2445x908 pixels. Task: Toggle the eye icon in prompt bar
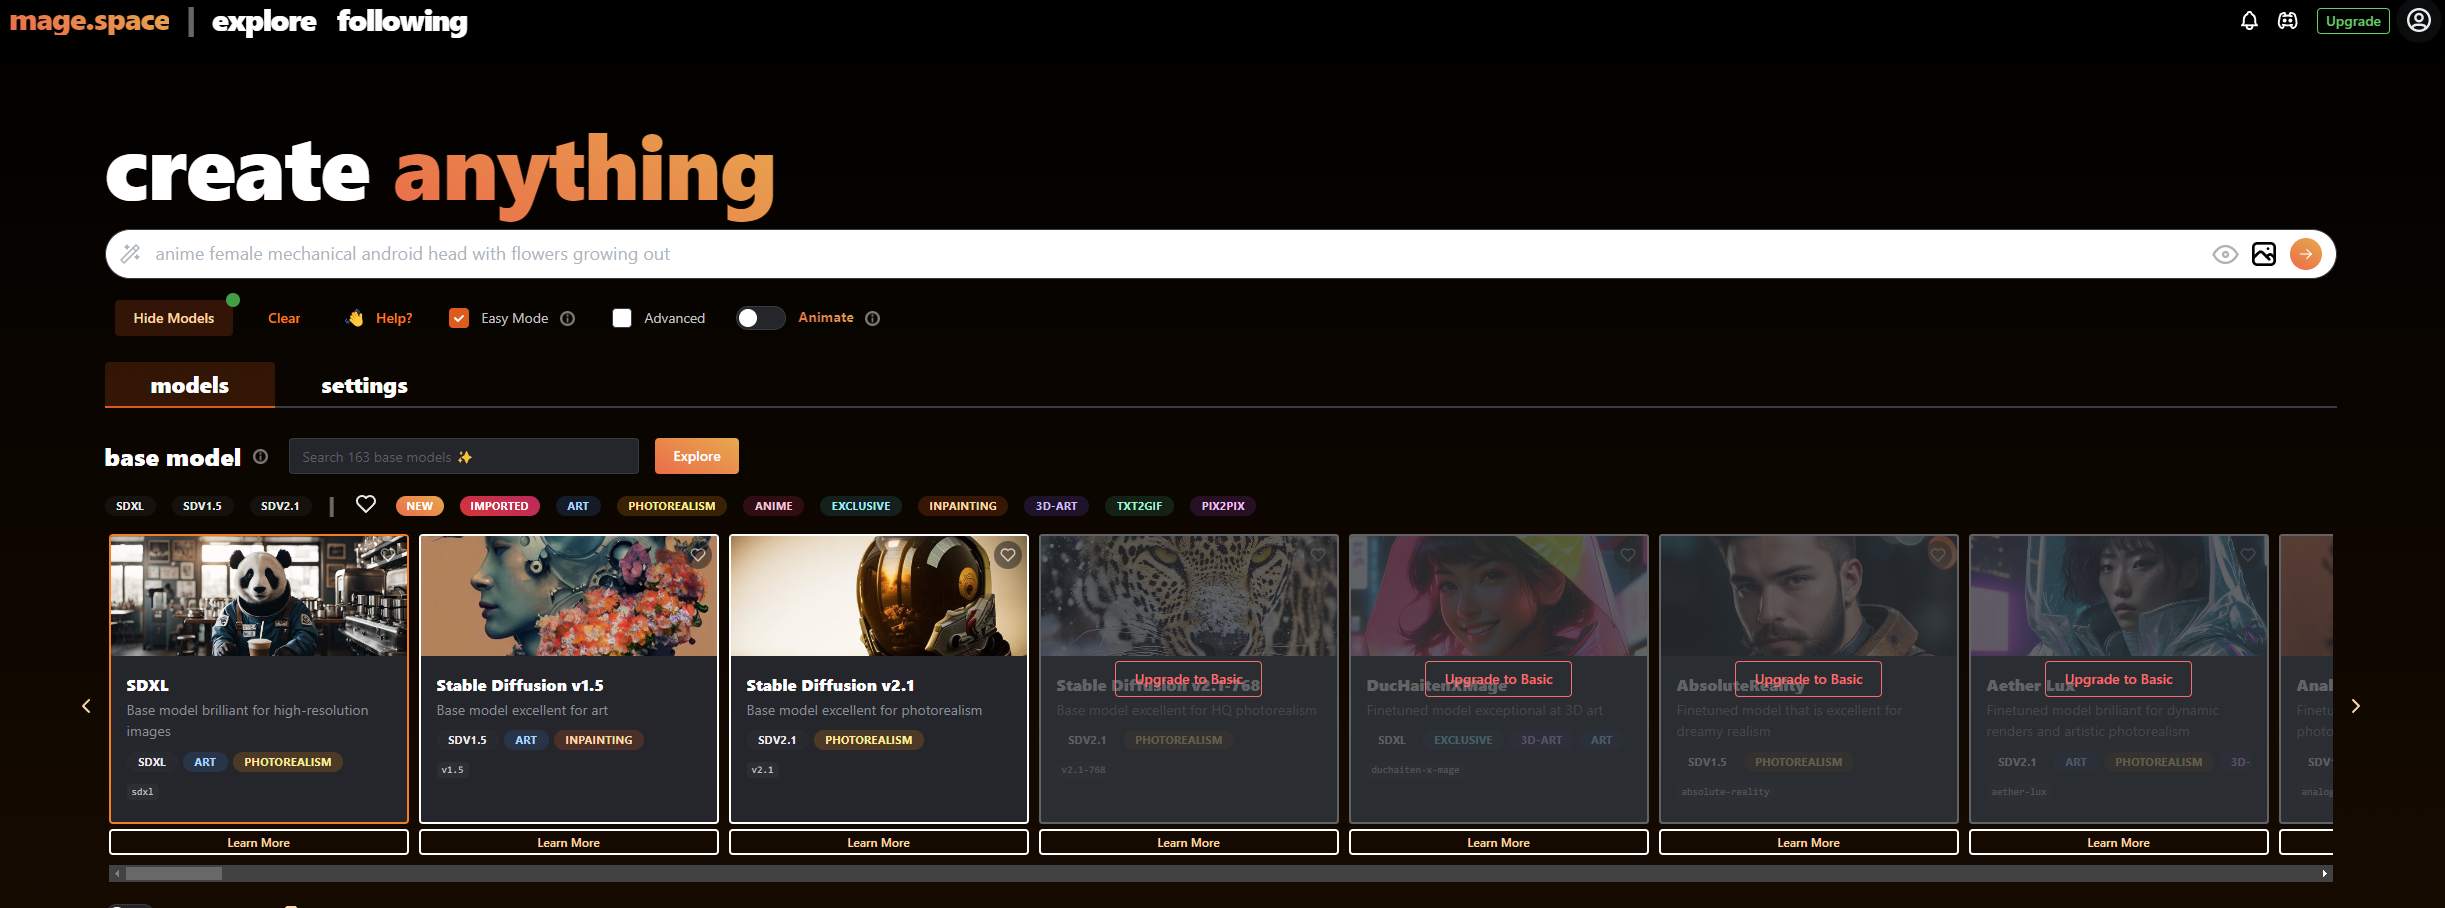(2225, 255)
